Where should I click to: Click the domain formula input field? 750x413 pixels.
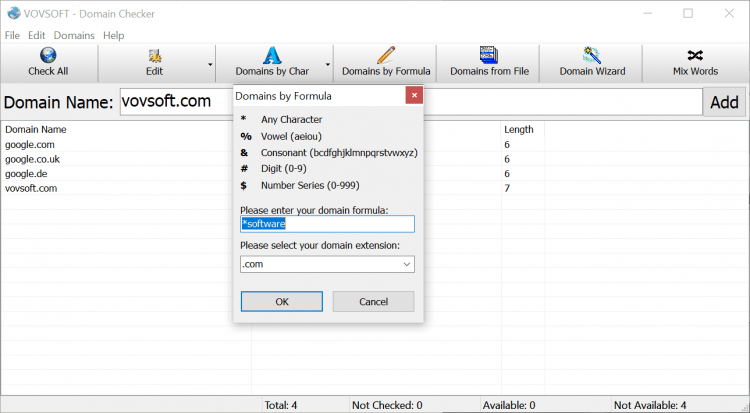[327, 224]
